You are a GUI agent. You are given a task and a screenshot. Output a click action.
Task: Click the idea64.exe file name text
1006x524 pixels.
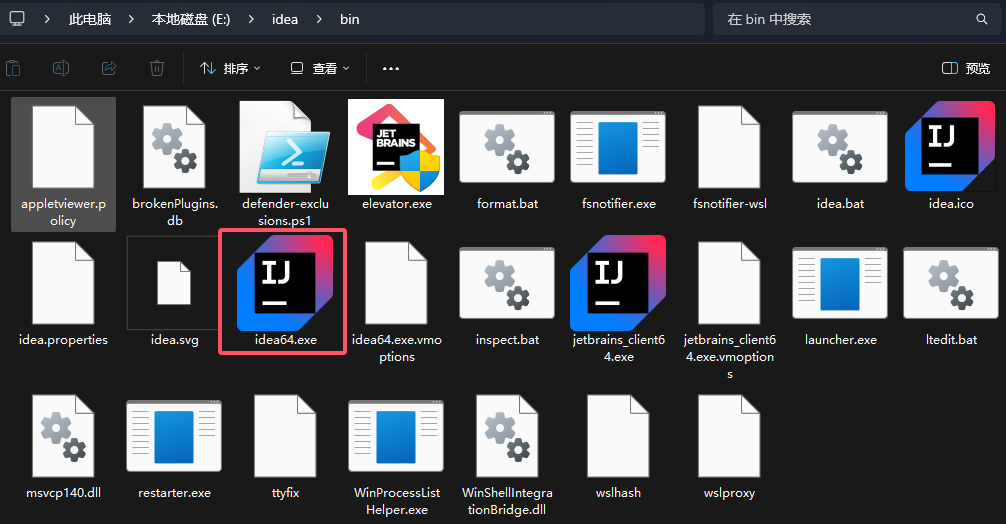pyautogui.click(x=286, y=340)
